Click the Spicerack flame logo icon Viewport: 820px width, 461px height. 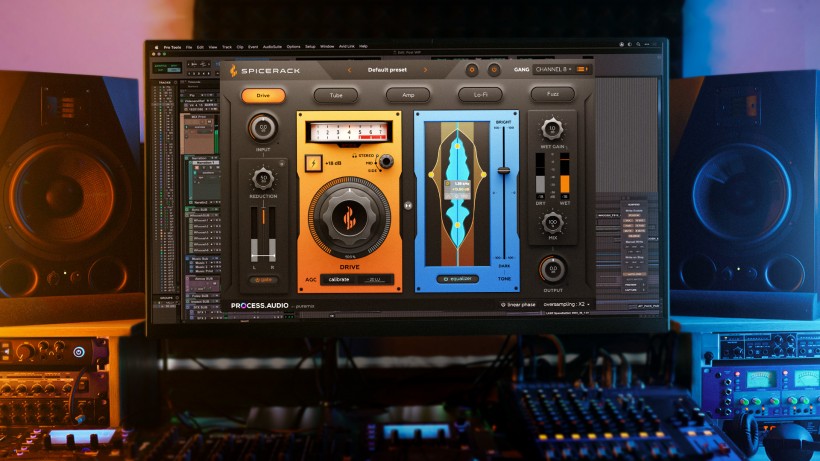(x=233, y=71)
